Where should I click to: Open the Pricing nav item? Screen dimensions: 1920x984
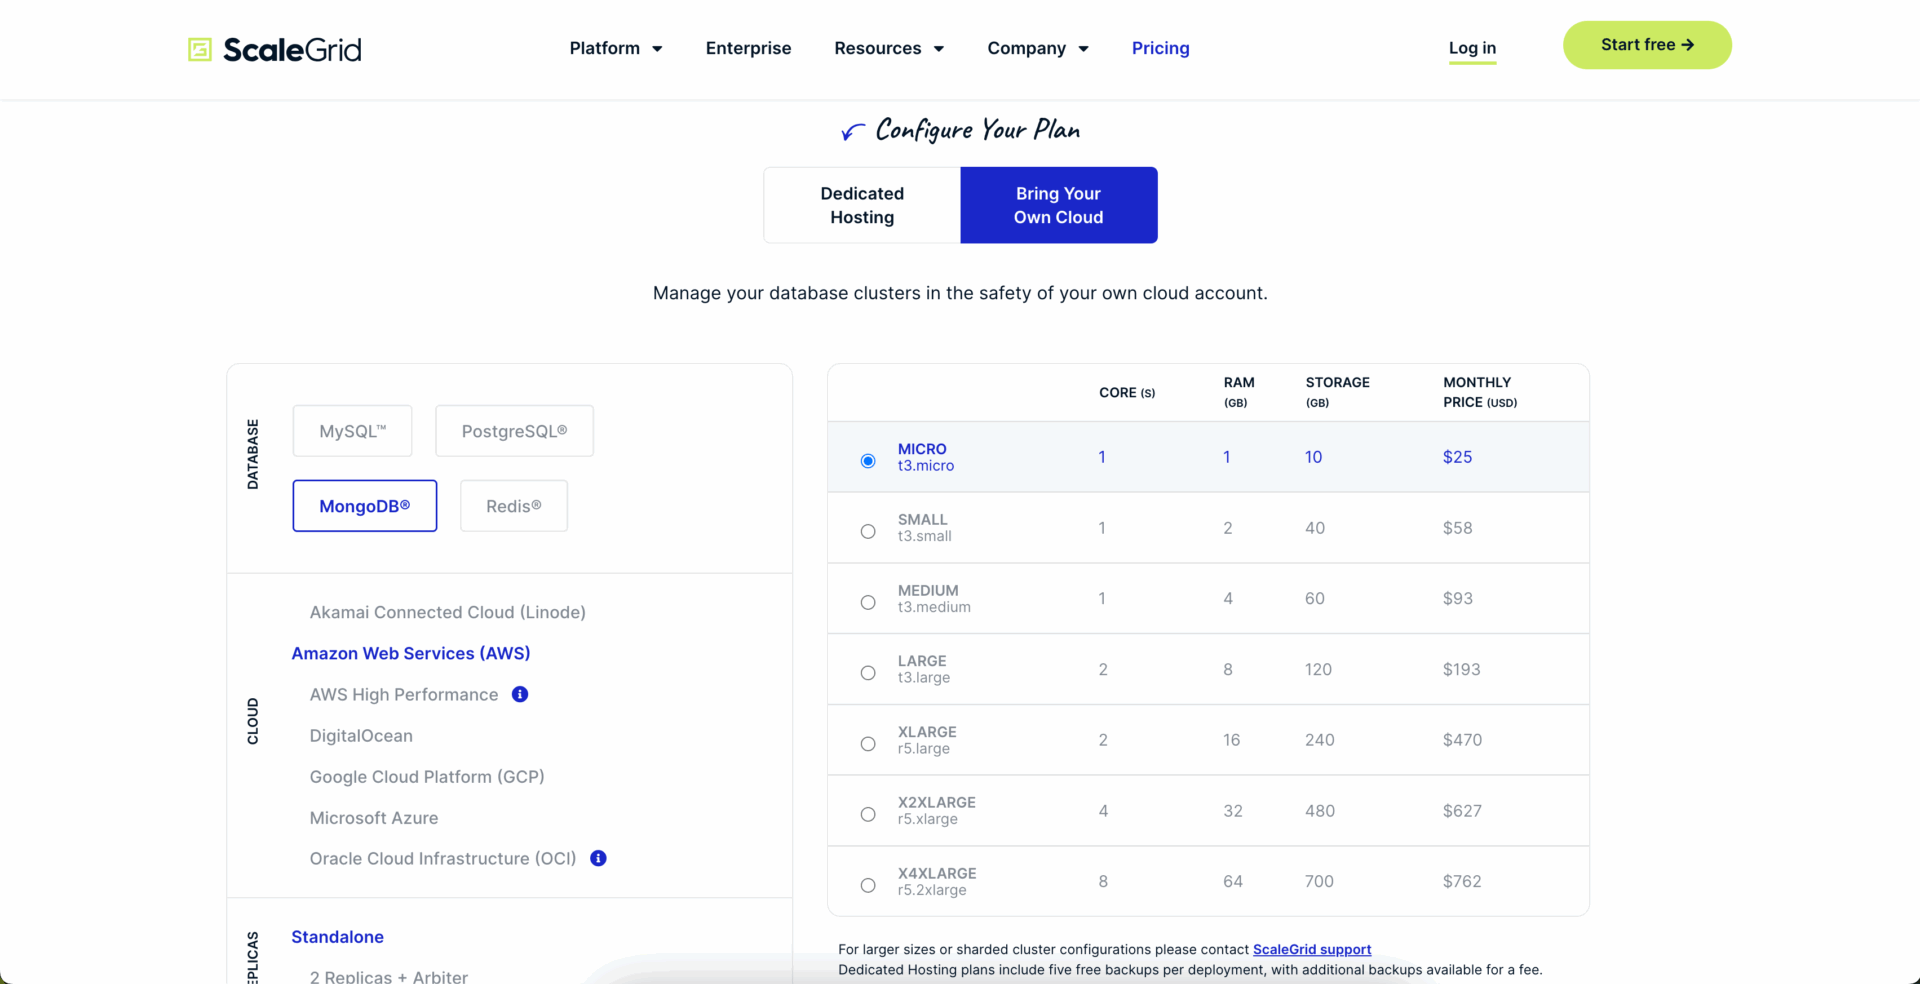click(x=1160, y=48)
